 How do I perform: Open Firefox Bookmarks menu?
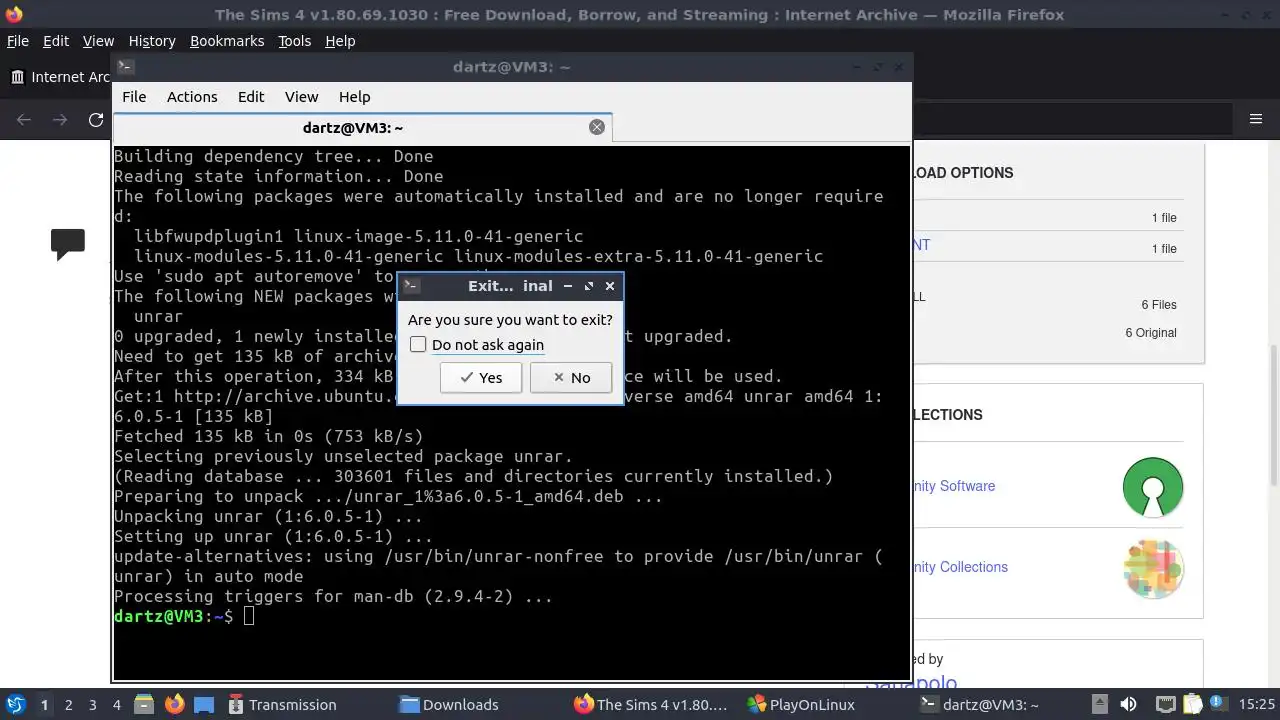point(227,41)
